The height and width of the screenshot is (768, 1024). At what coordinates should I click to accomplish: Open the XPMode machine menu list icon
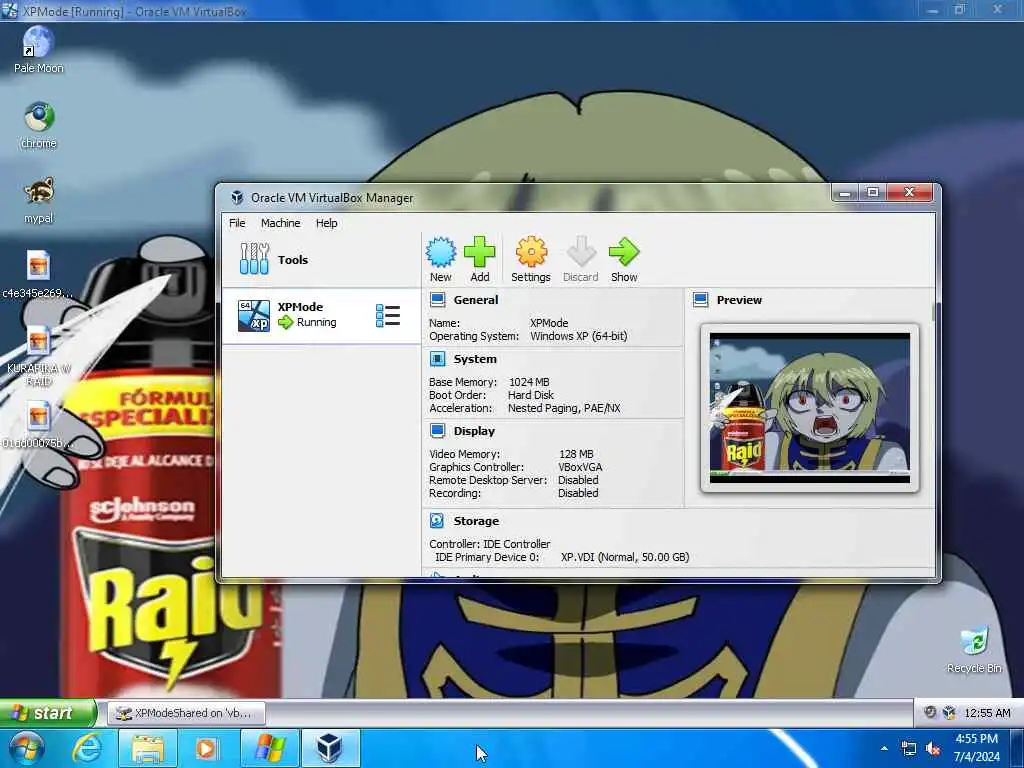click(388, 315)
